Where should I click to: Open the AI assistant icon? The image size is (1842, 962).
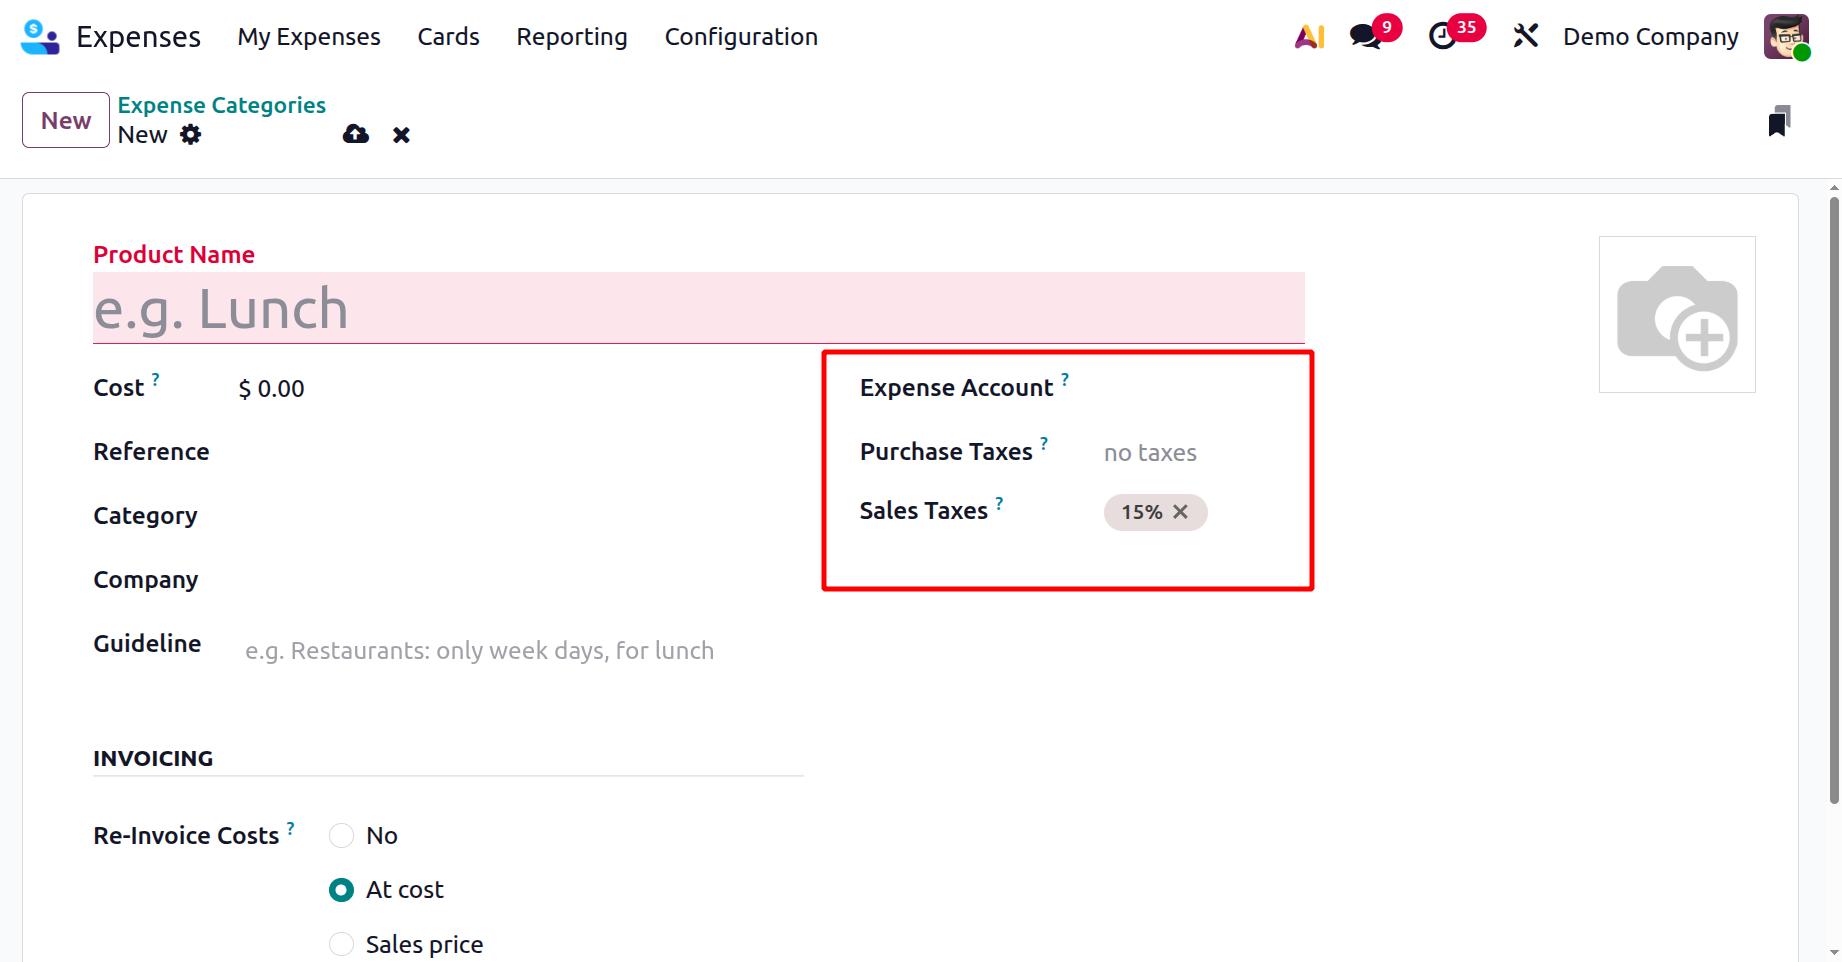(1309, 37)
